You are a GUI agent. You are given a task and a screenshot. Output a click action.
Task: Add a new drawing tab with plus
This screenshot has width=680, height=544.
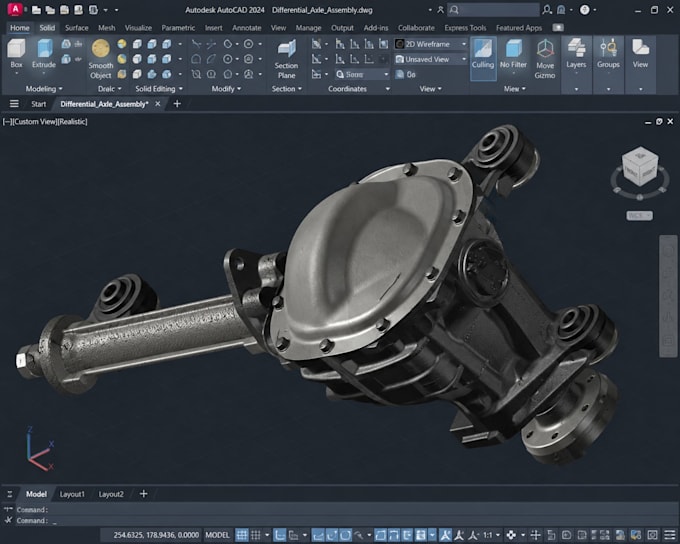tap(177, 104)
